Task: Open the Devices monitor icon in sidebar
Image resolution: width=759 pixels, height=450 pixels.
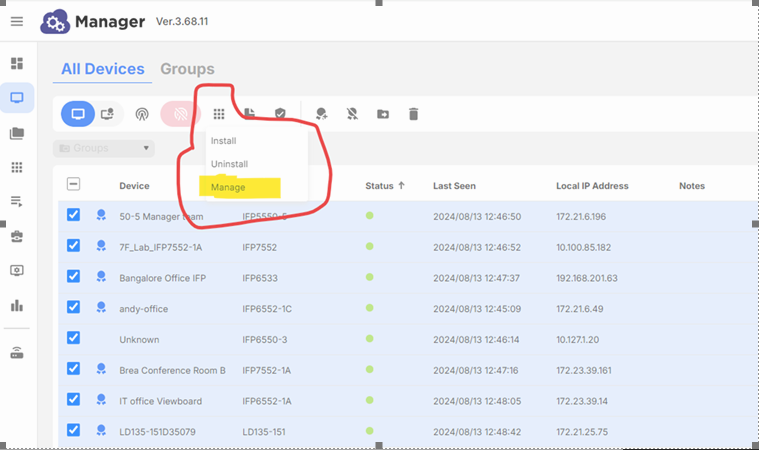Action: pyautogui.click(x=17, y=98)
